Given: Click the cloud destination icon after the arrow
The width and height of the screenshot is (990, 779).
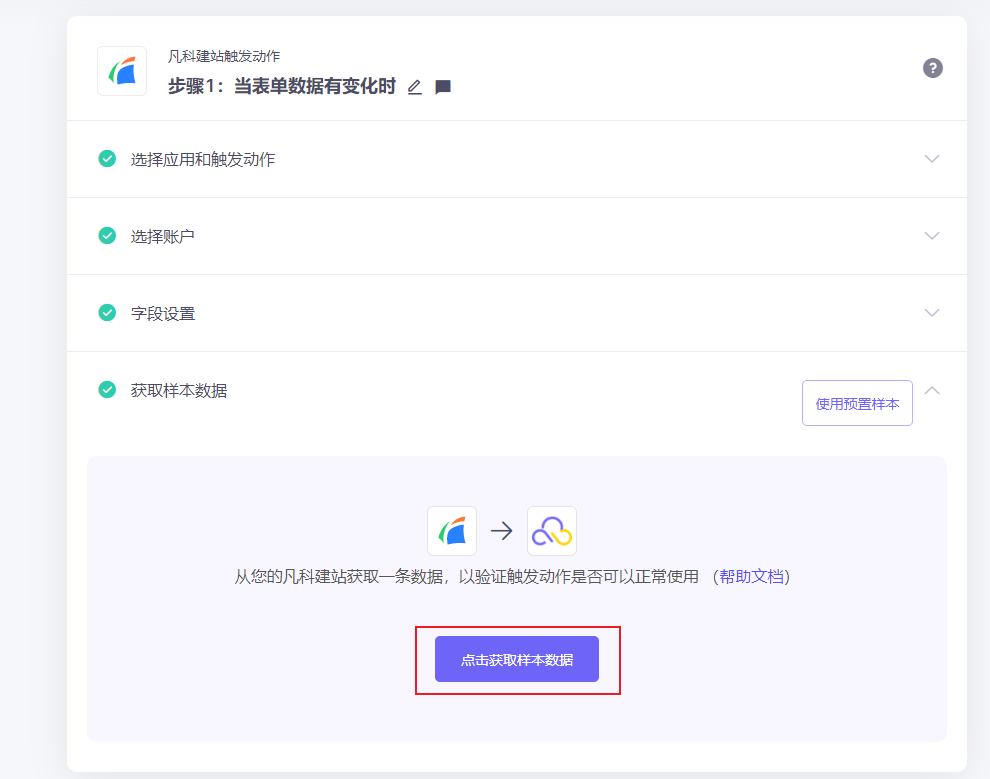Looking at the screenshot, I should point(552,531).
